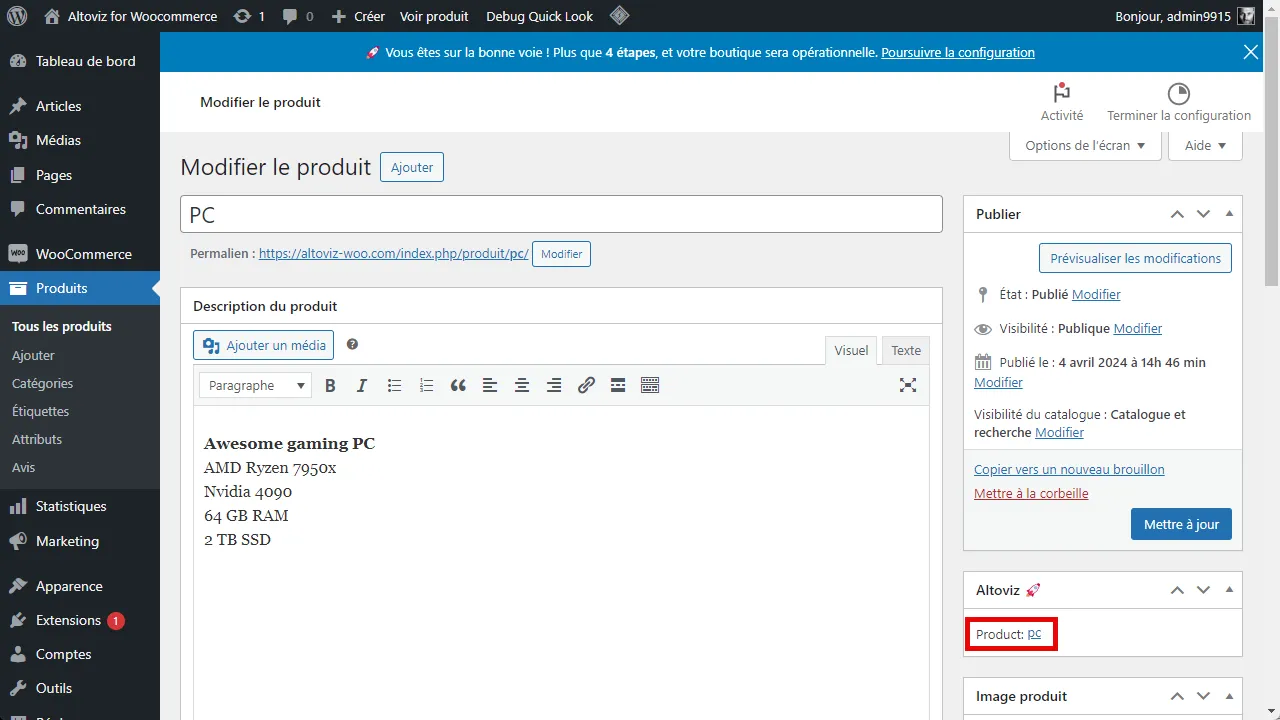Switch to the Visuel editor tab
The height and width of the screenshot is (720, 1280).
pyautogui.click(x=851, y=350)
